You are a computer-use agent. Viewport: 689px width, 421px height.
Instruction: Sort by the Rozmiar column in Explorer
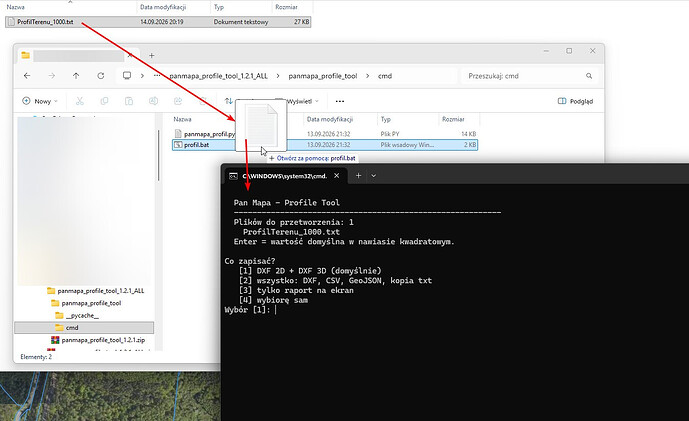tap(453, 119)
